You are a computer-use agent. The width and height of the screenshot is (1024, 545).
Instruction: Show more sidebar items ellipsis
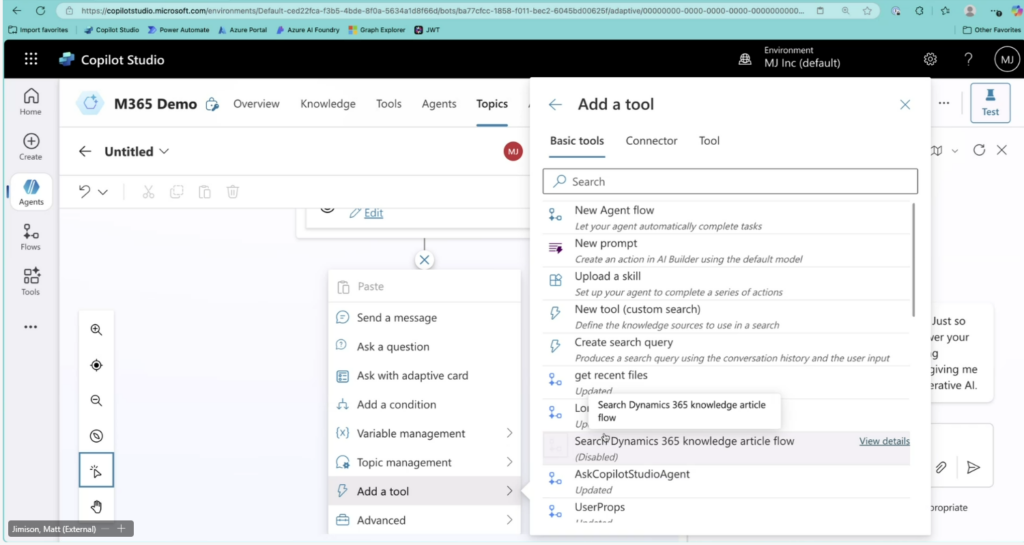coord(30,327)
